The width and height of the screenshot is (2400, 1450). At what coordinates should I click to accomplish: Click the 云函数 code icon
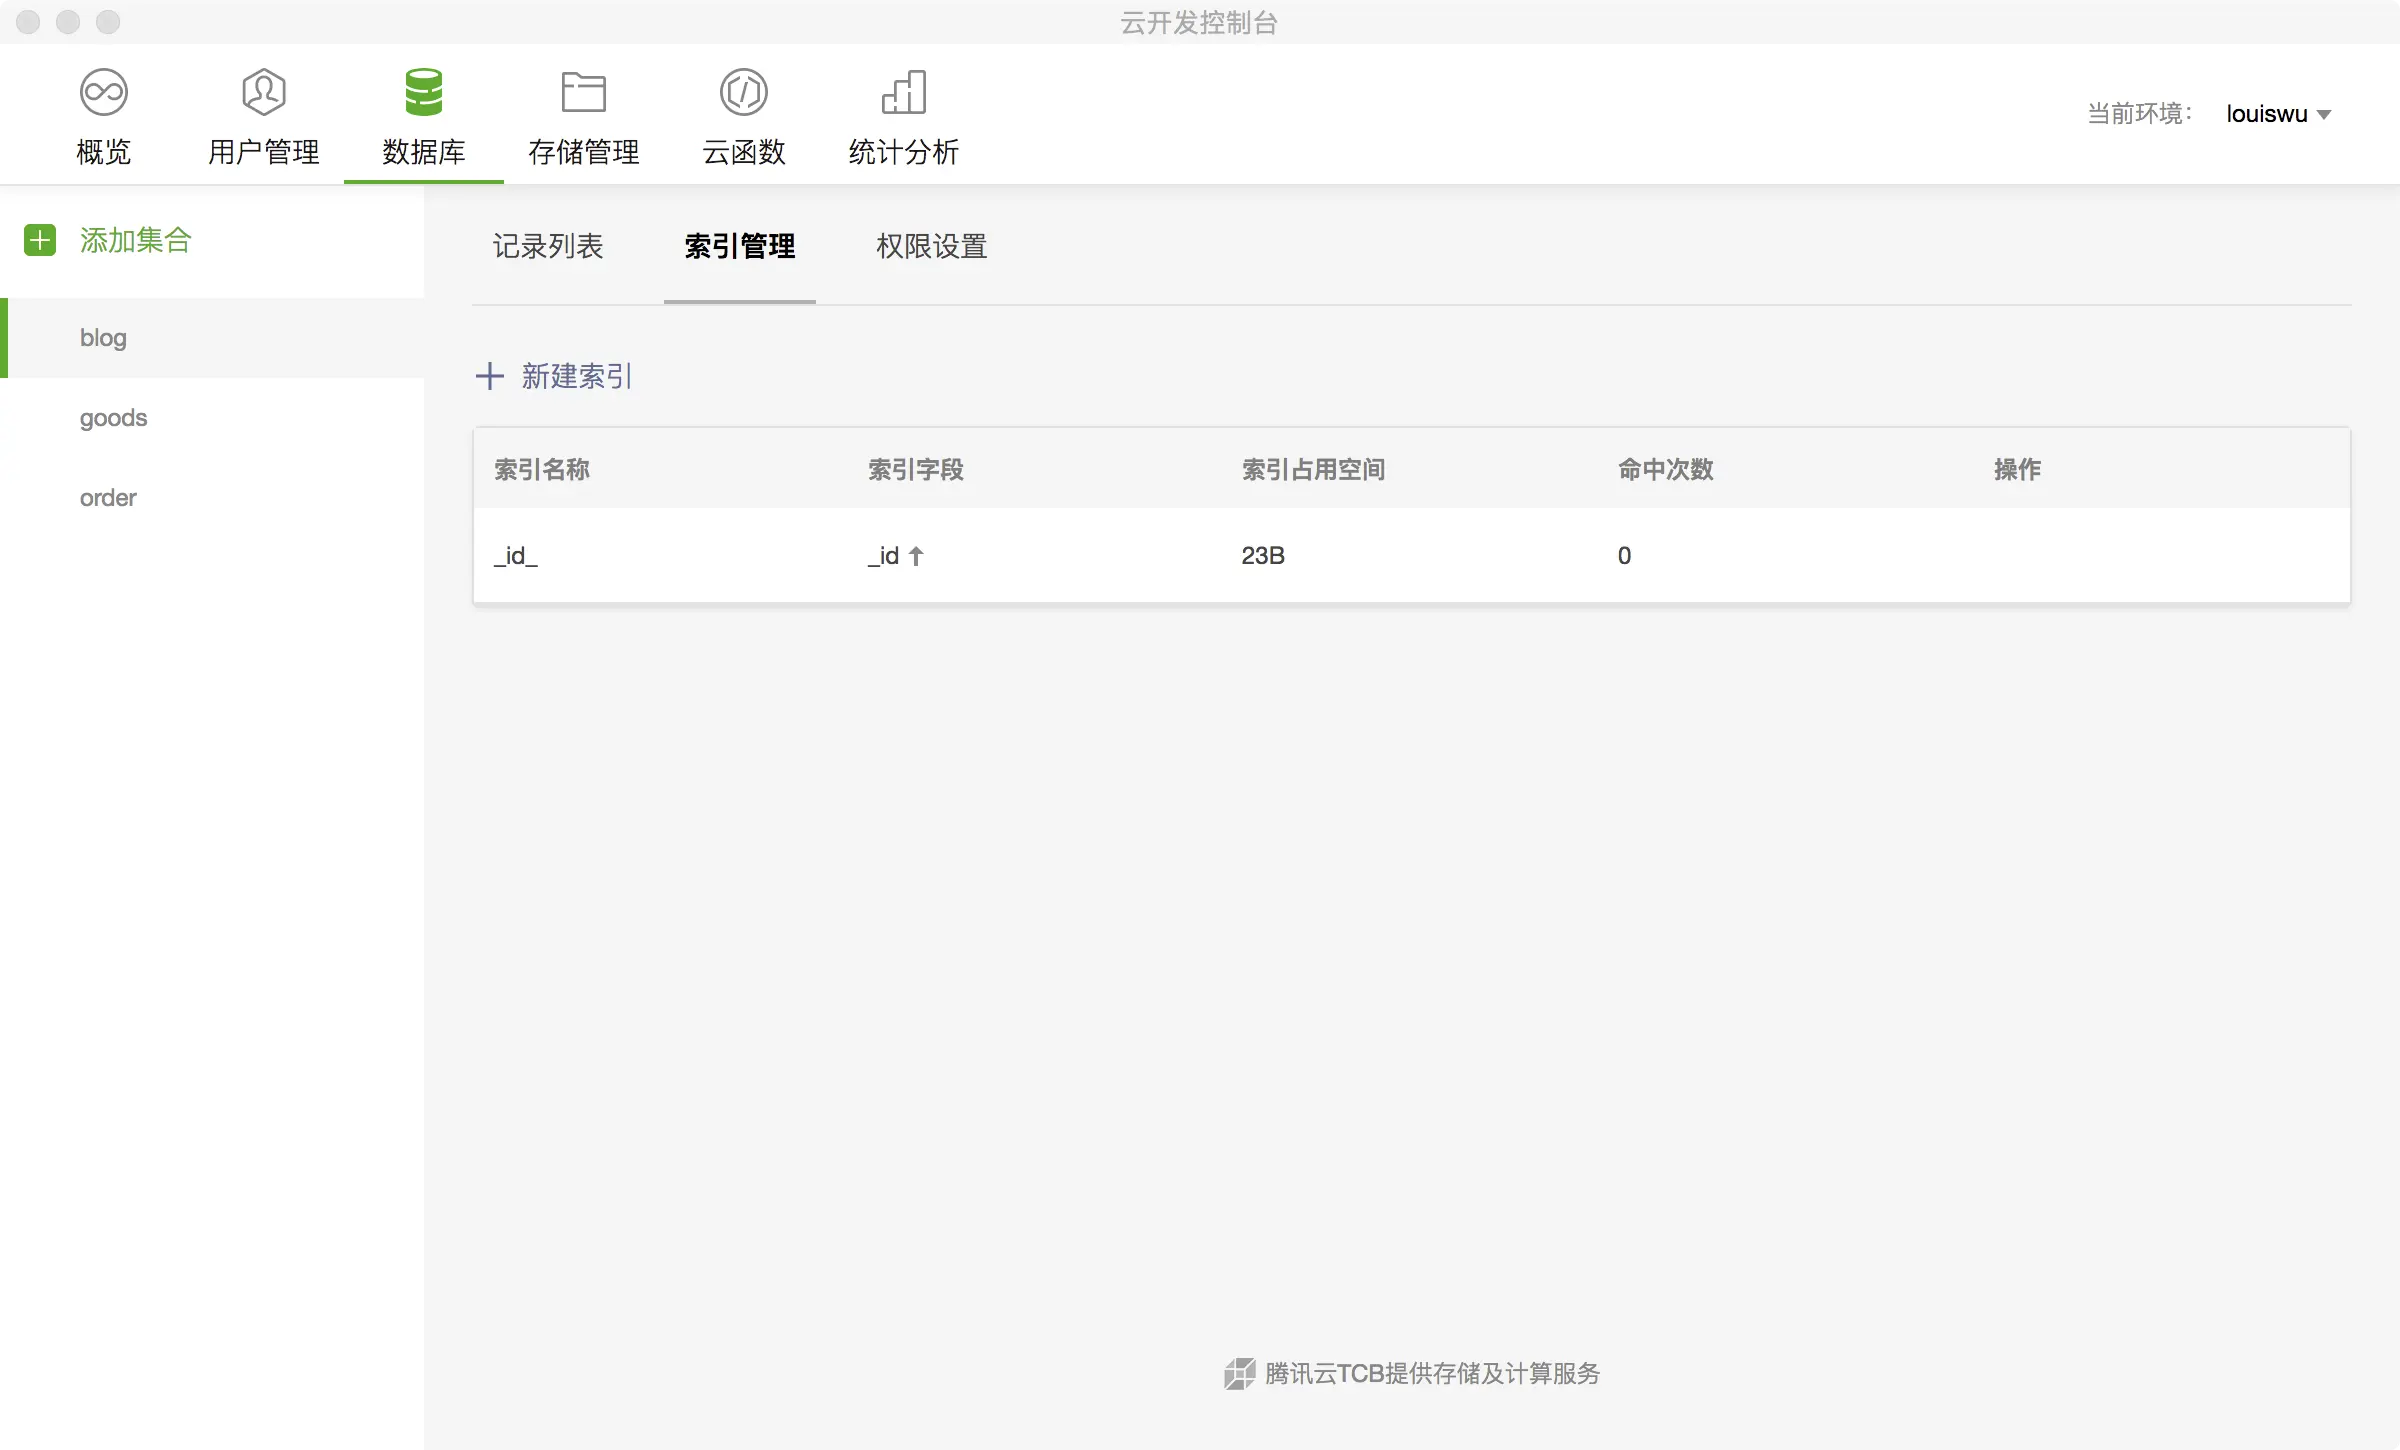click(x=744, y=93)
